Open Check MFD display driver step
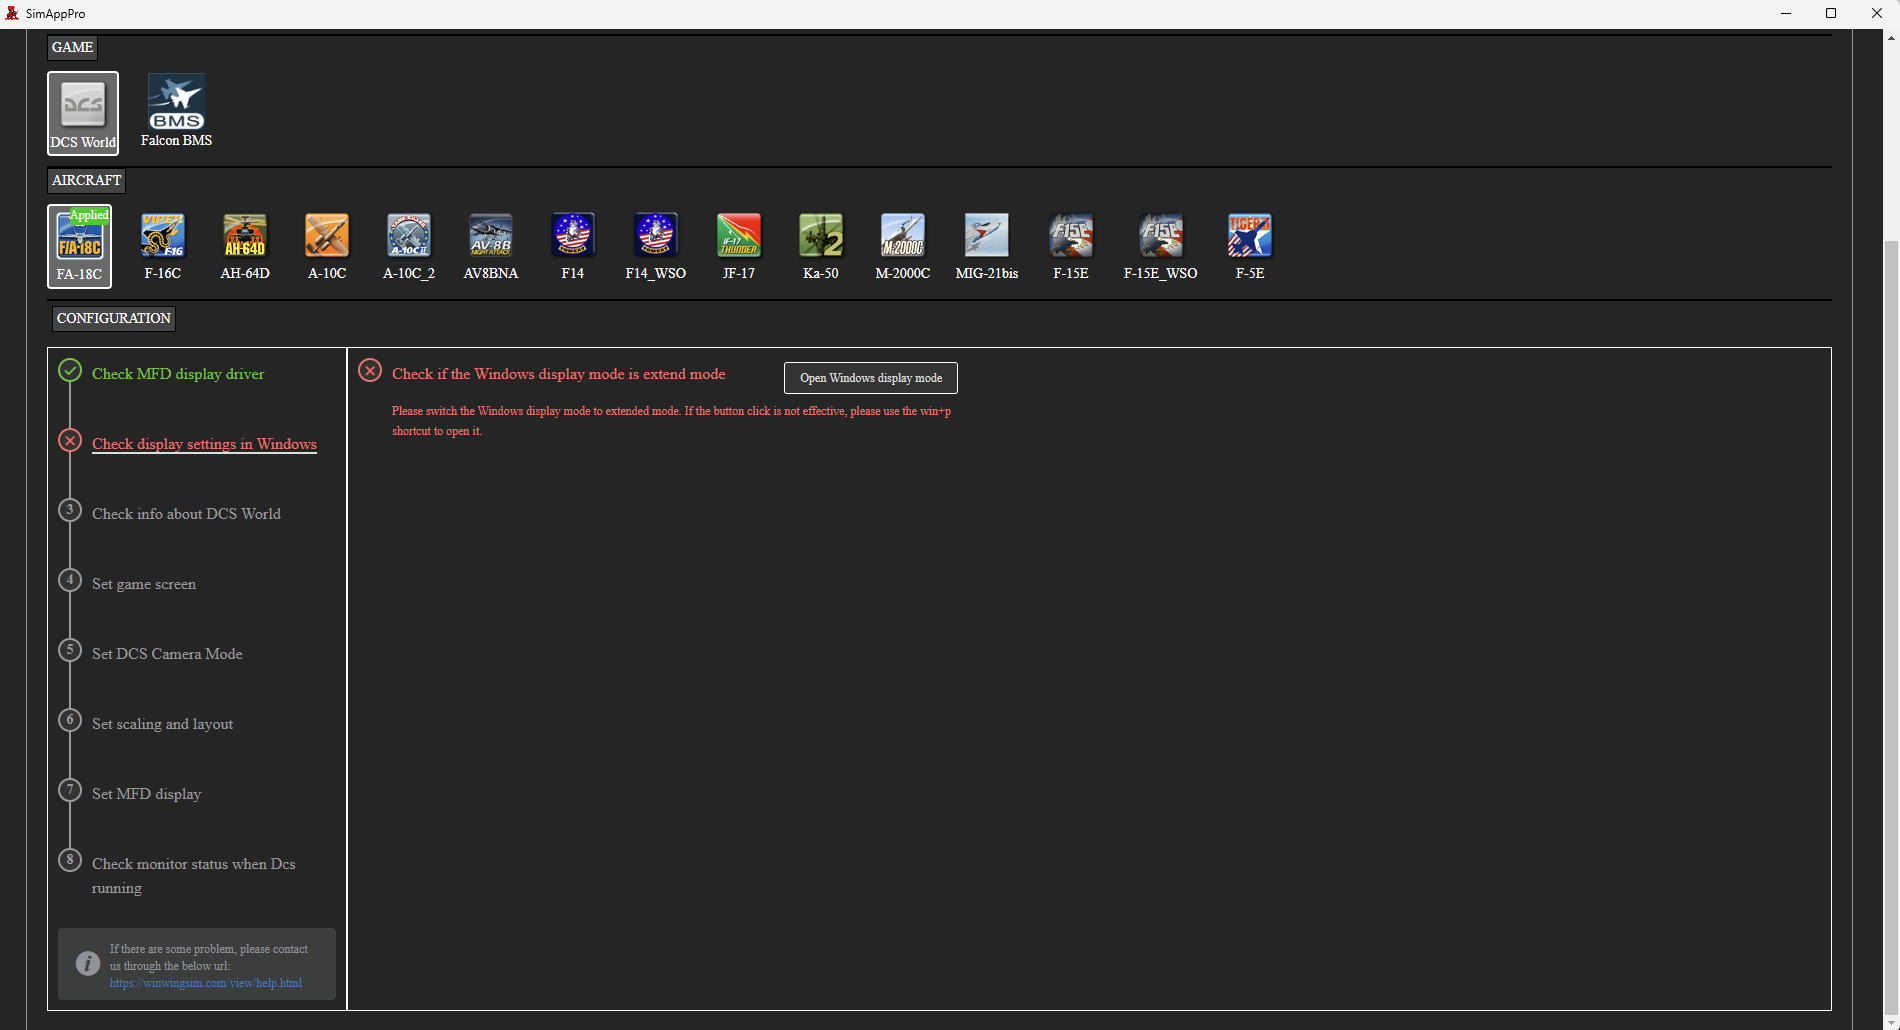1900x1030 pixels. [x=178, y=374]
